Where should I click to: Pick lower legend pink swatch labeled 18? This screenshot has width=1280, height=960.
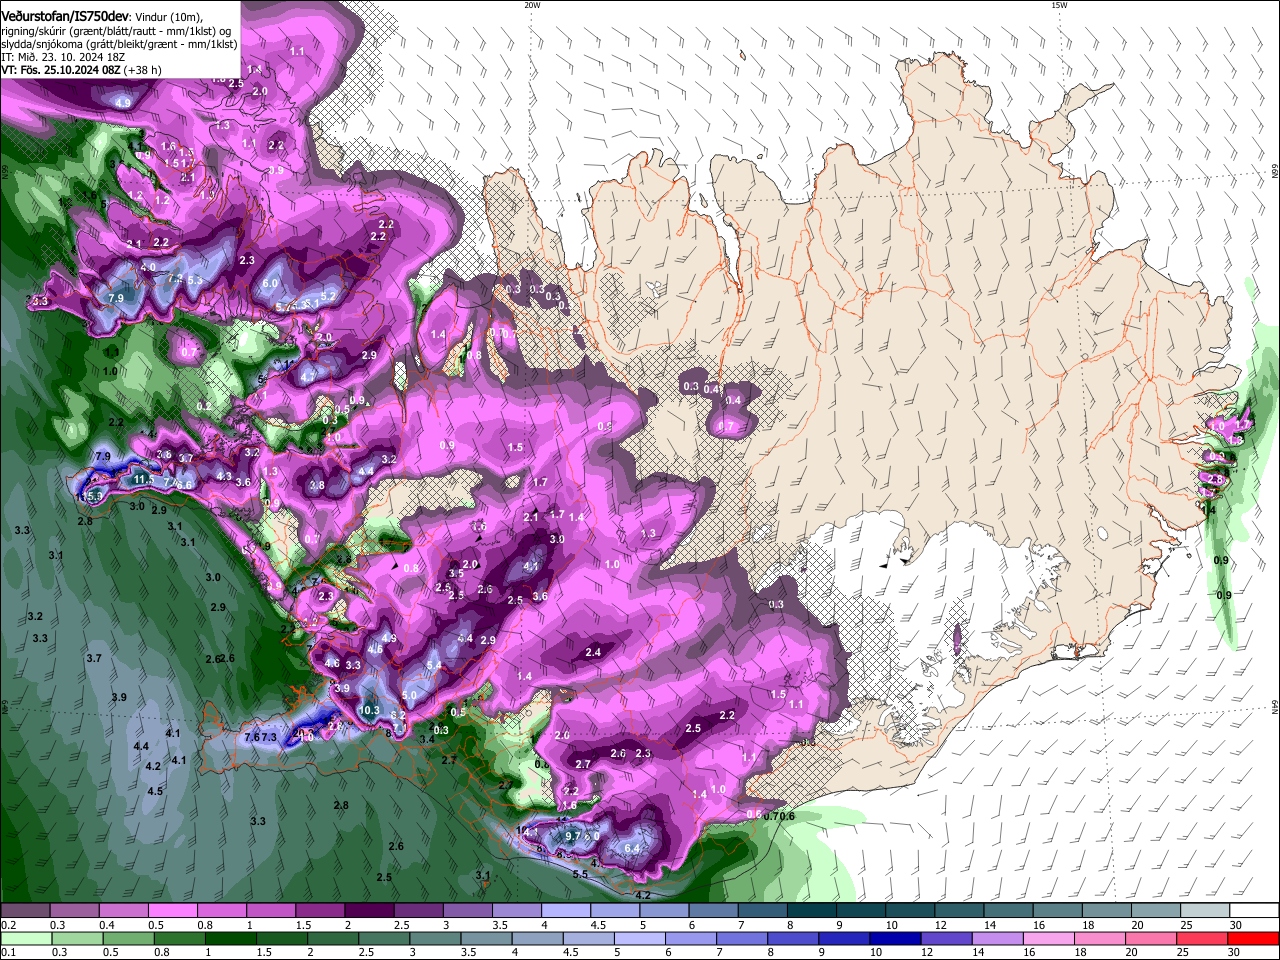click(1101, 938)
